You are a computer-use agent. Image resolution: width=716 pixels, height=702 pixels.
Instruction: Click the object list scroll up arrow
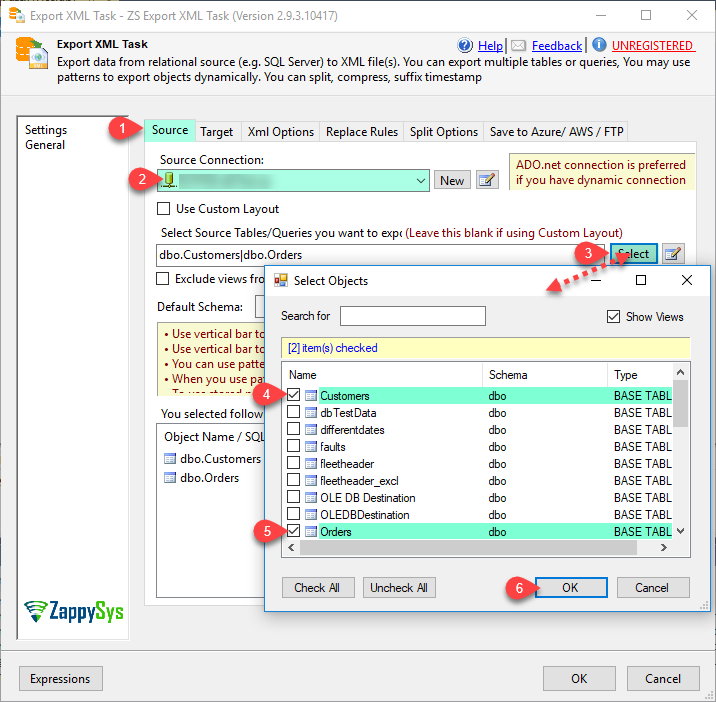(x=681, y=372)
